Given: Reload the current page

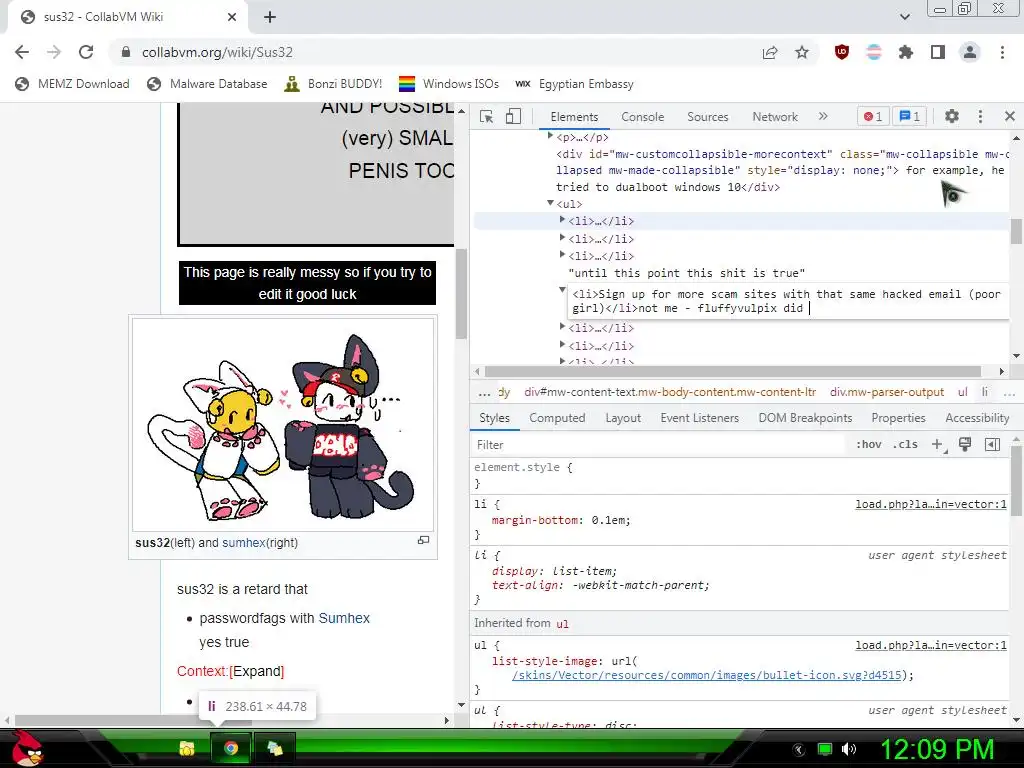Looking at the screenshot, I should click(86, 52).
